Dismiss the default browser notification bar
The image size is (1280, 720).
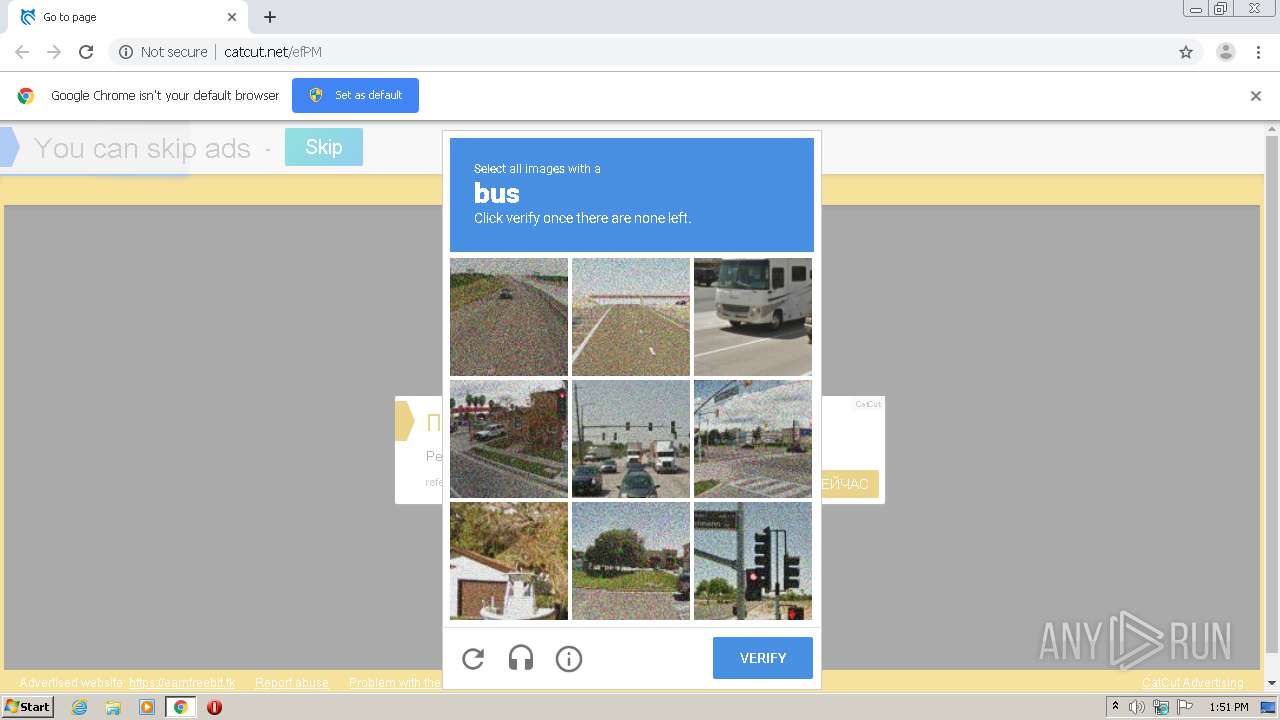(x=1256, y=96)
